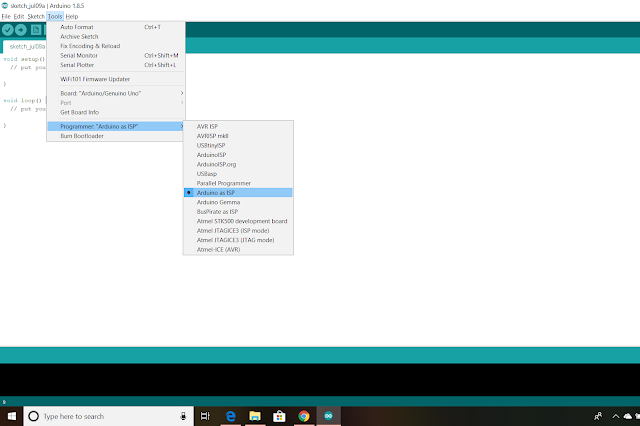Select Atmel JTAGICE3 (ISP mode)
640x426 pixels.
click(238, 231)
